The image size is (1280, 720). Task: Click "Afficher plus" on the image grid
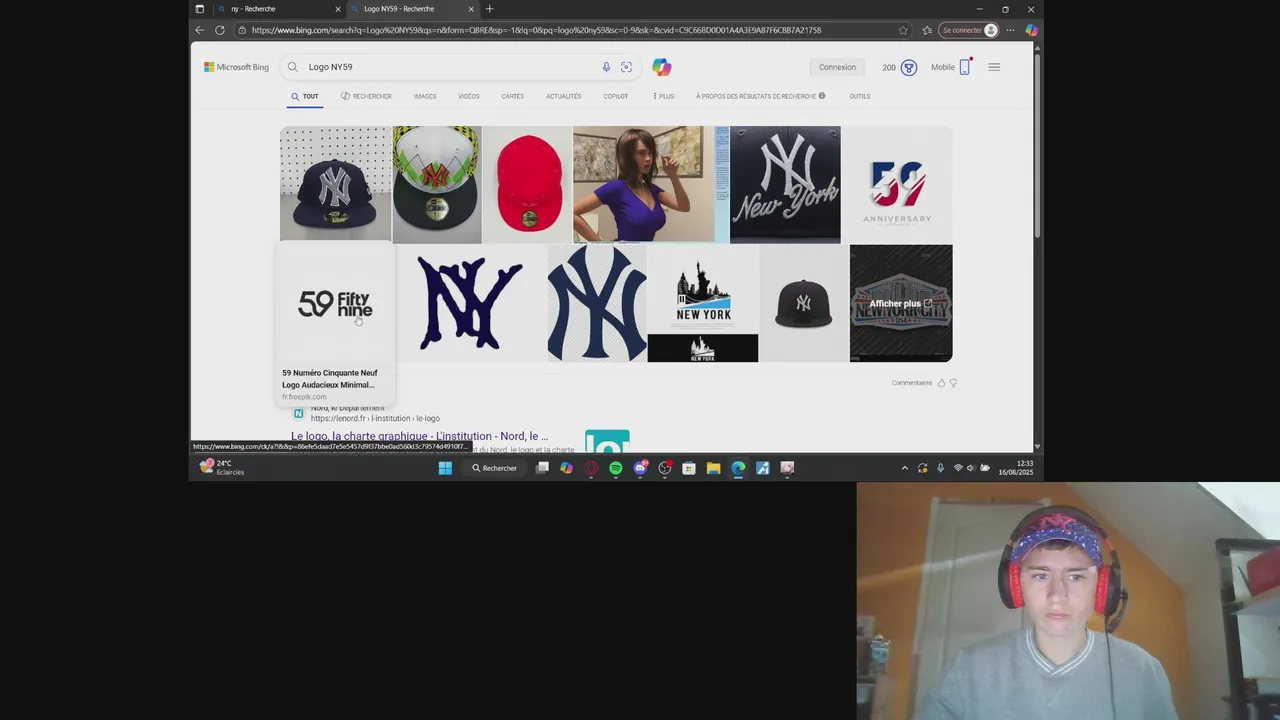[900, 304]
